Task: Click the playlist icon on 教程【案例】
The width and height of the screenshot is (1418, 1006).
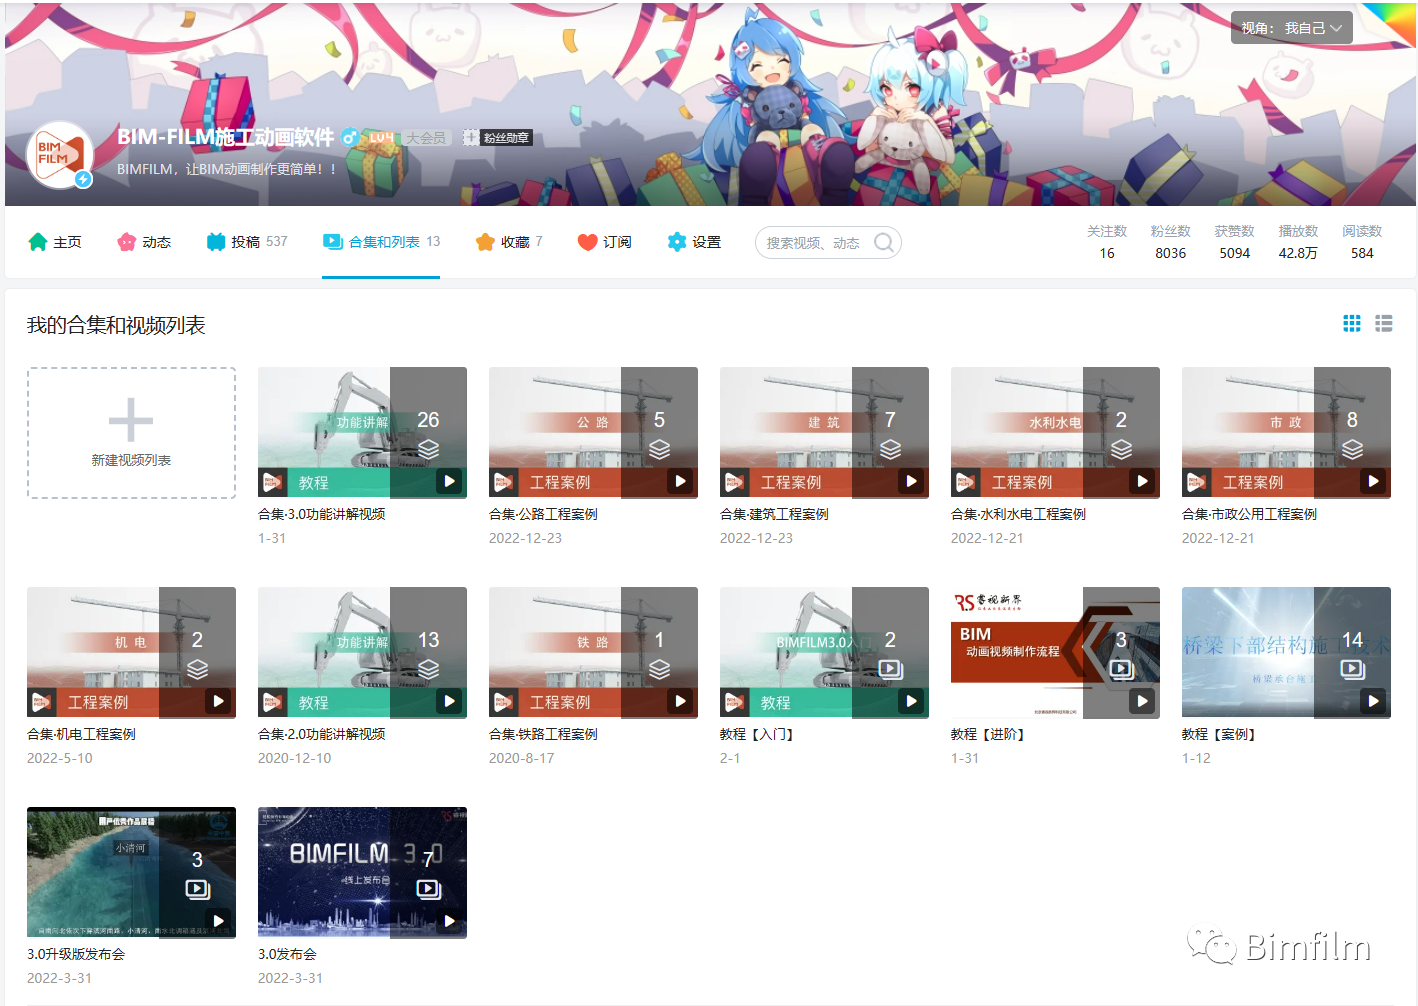Action: [x=1352, y=669]
